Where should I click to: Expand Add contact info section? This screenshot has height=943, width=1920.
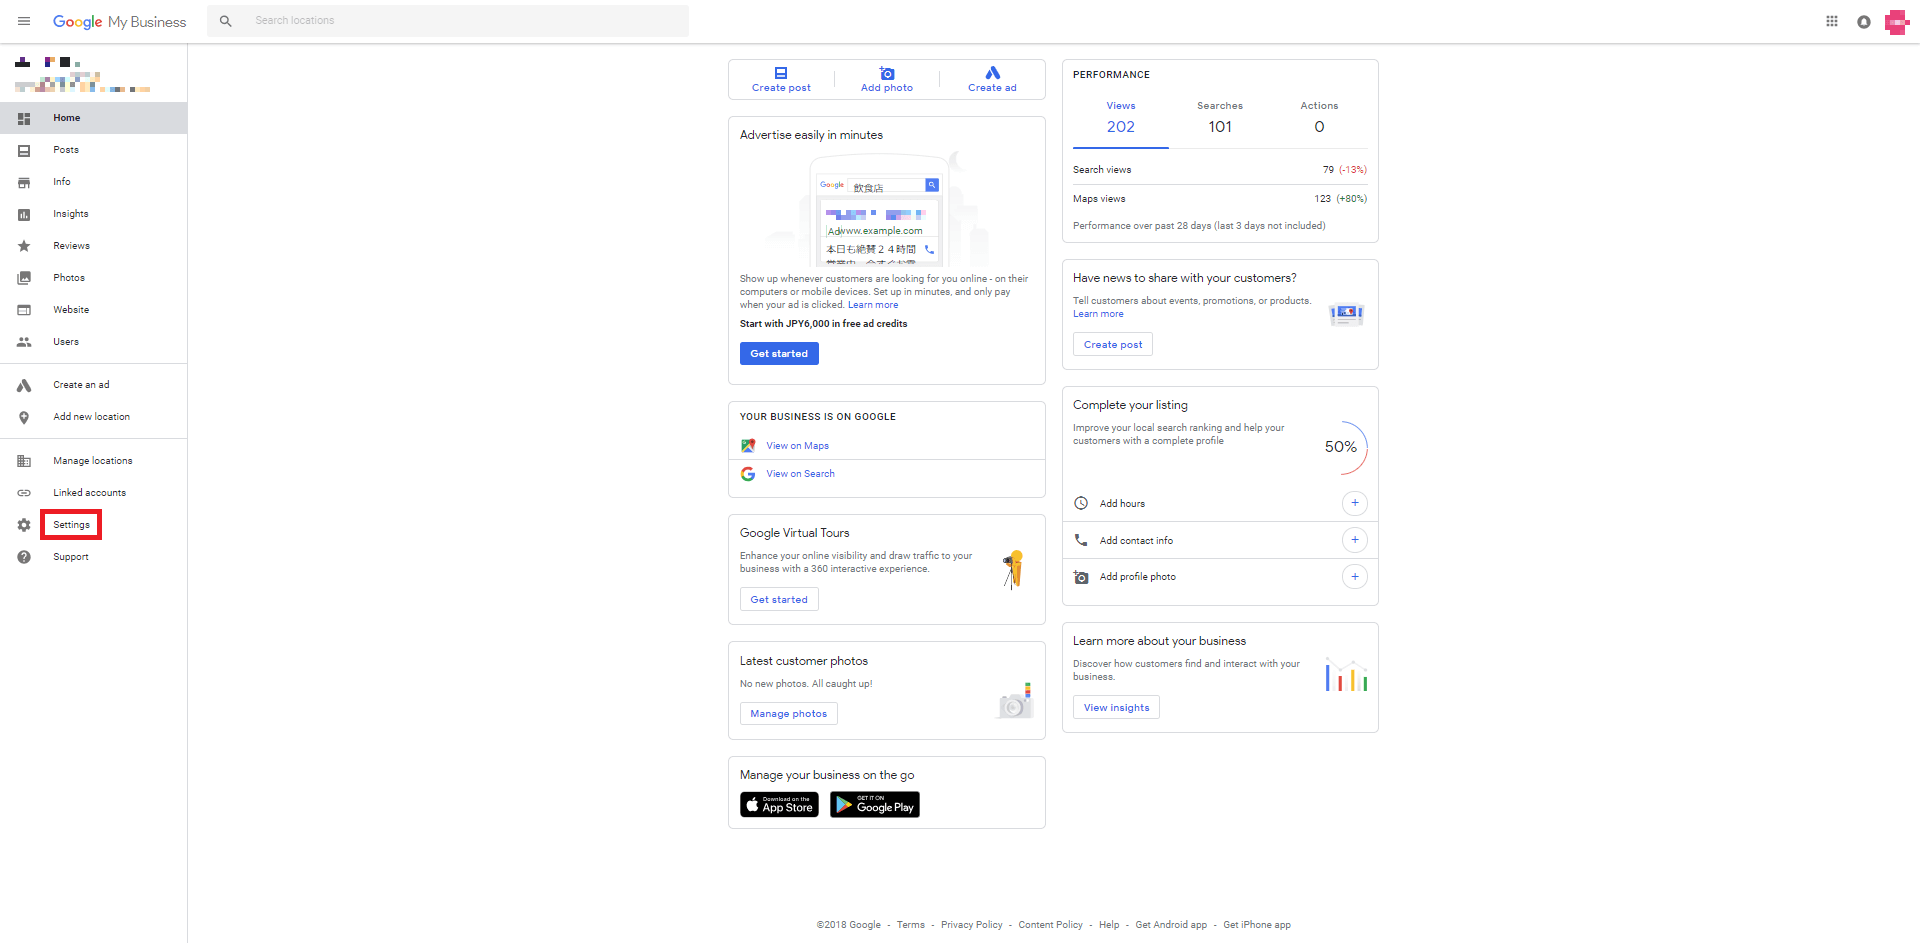(1355, 539)
